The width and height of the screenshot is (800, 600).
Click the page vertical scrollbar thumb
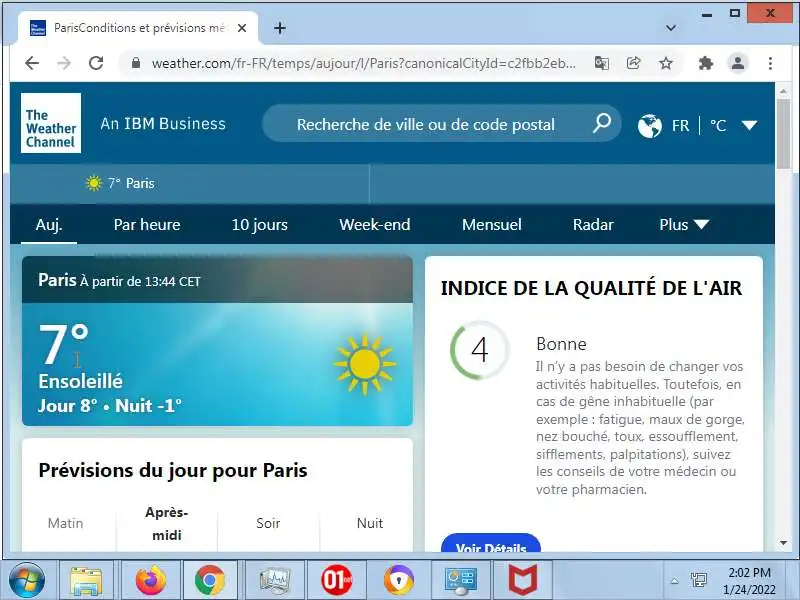783,134
